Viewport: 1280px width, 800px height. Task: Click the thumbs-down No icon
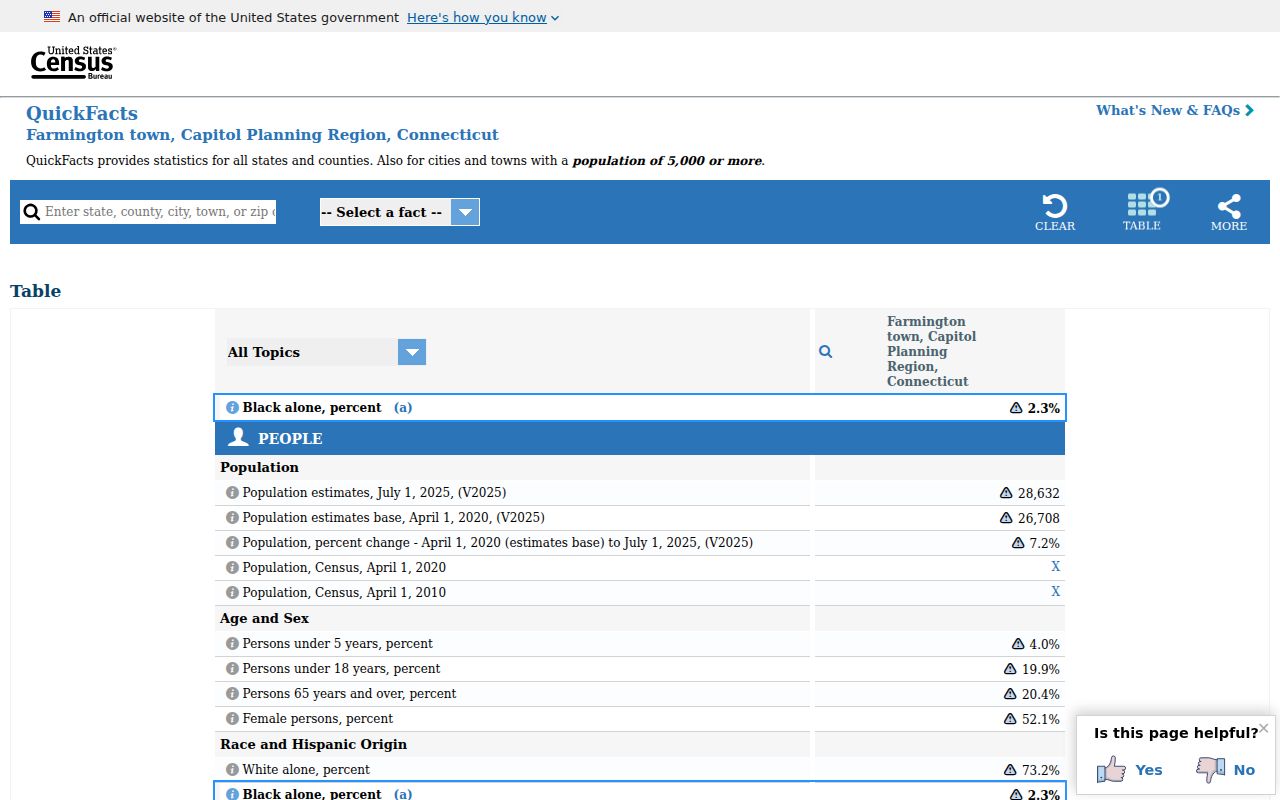pos(1211,769)
